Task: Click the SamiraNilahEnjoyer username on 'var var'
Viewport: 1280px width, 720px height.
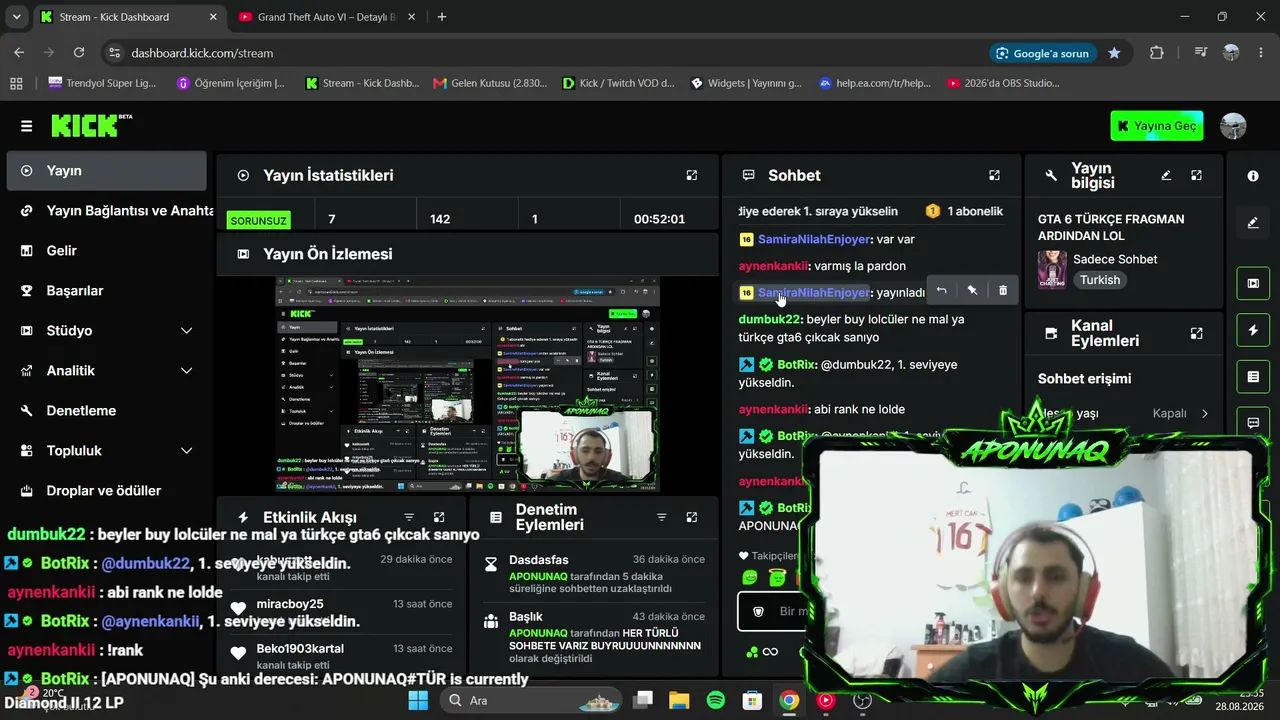Action: coord(814,239)
